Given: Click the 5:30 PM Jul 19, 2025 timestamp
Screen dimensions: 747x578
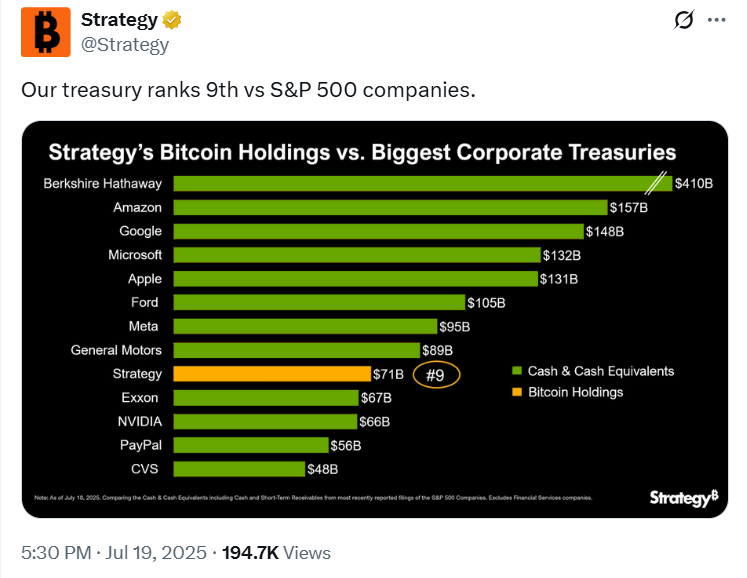Looking at the screenshot, I should tap(114, 553).
